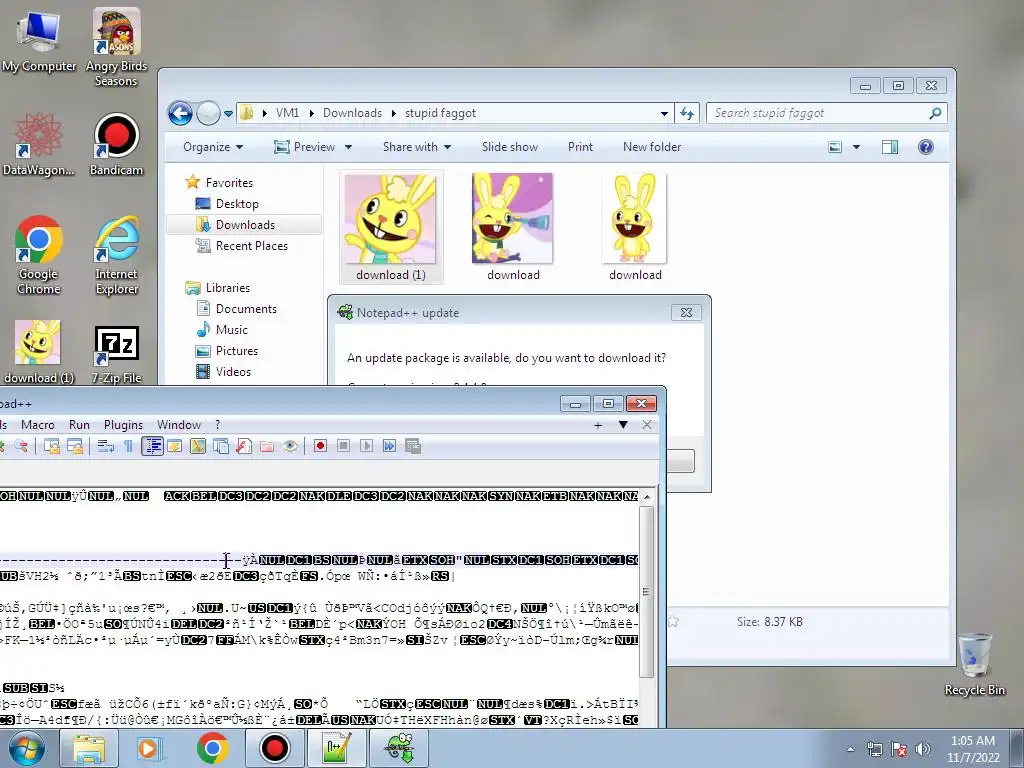Screen dimensions: 1024x768
Task: Open the Organize dropdown menu
Action: [213, 147]
